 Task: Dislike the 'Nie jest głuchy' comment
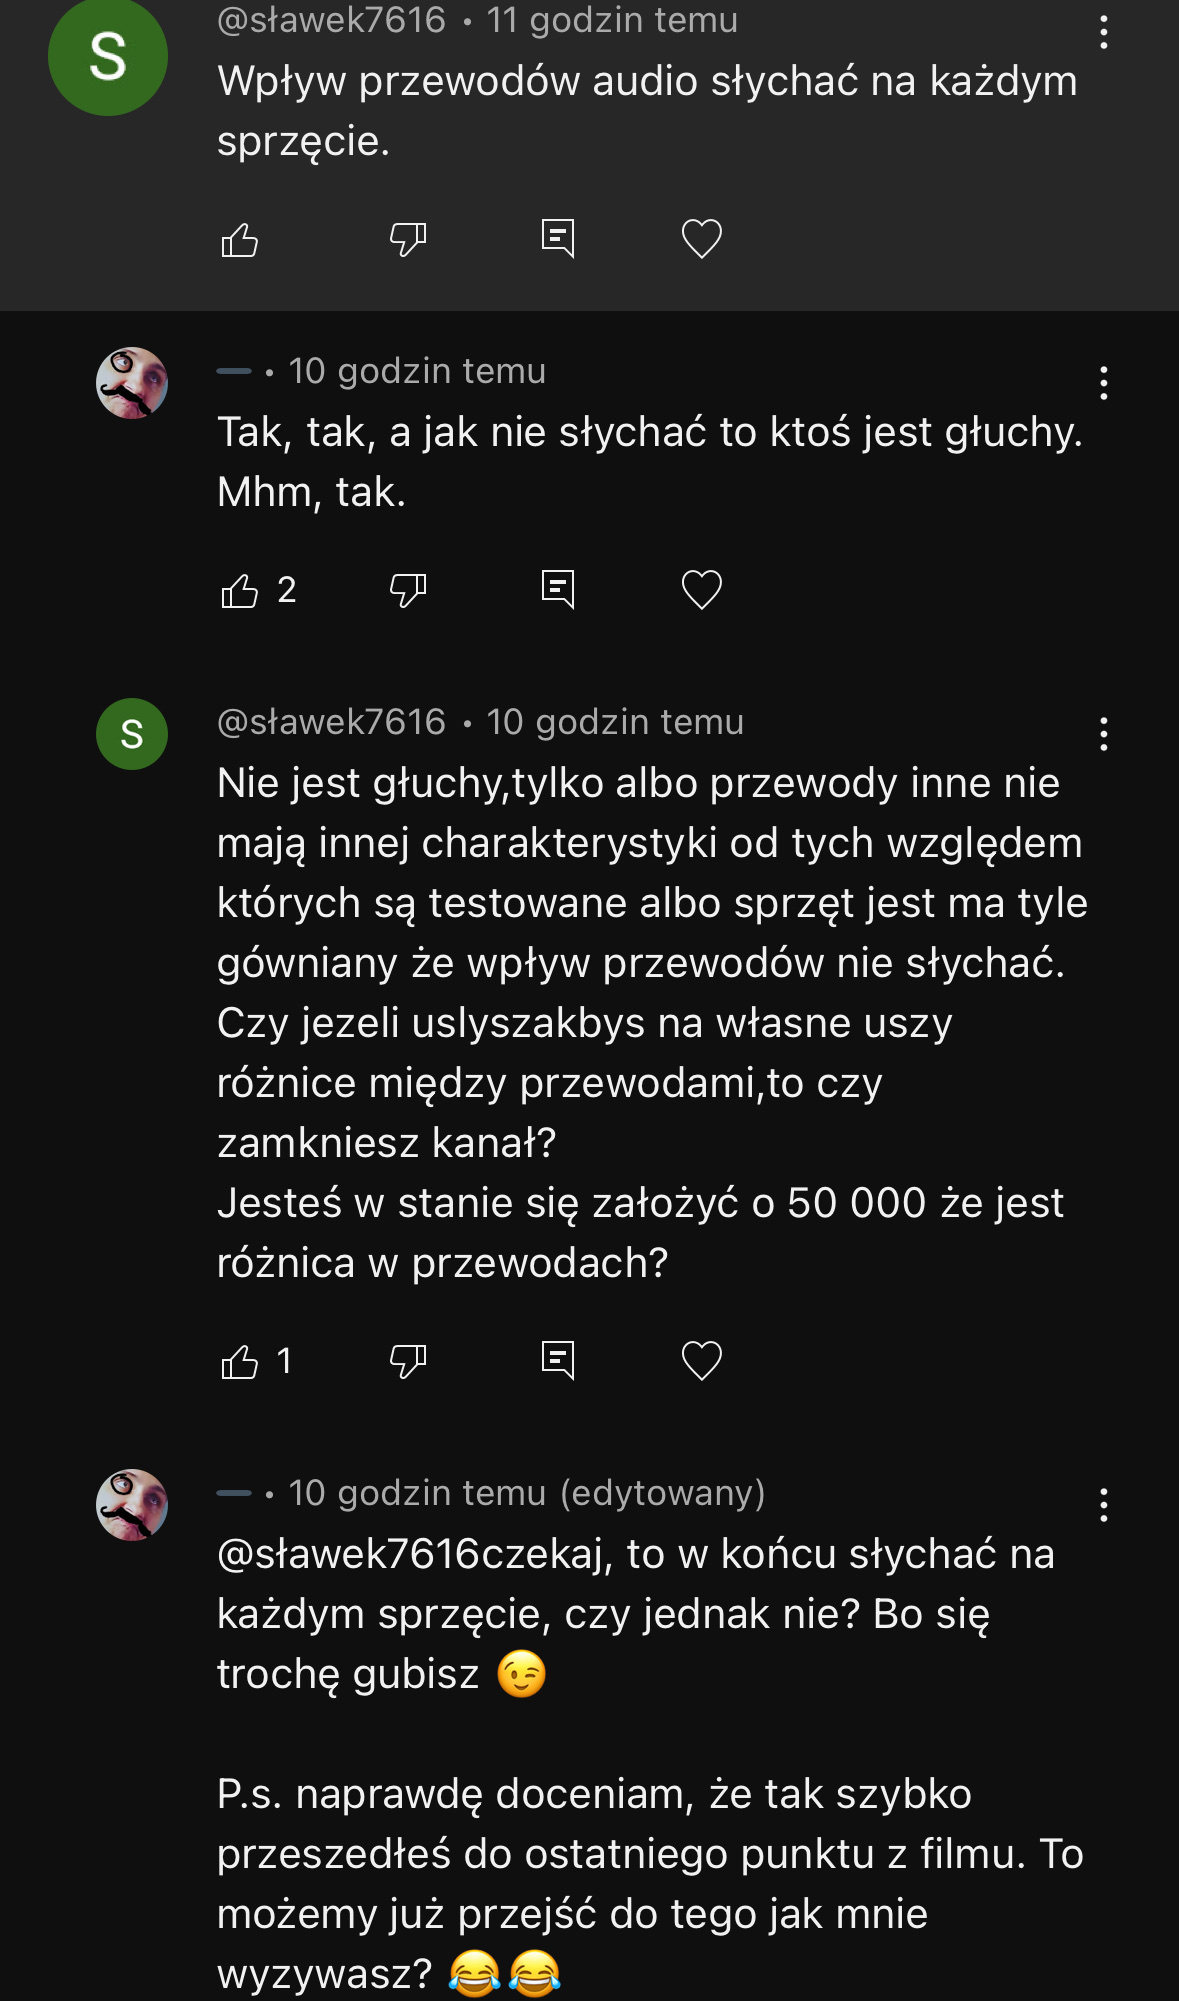[x=407, y=1361]
